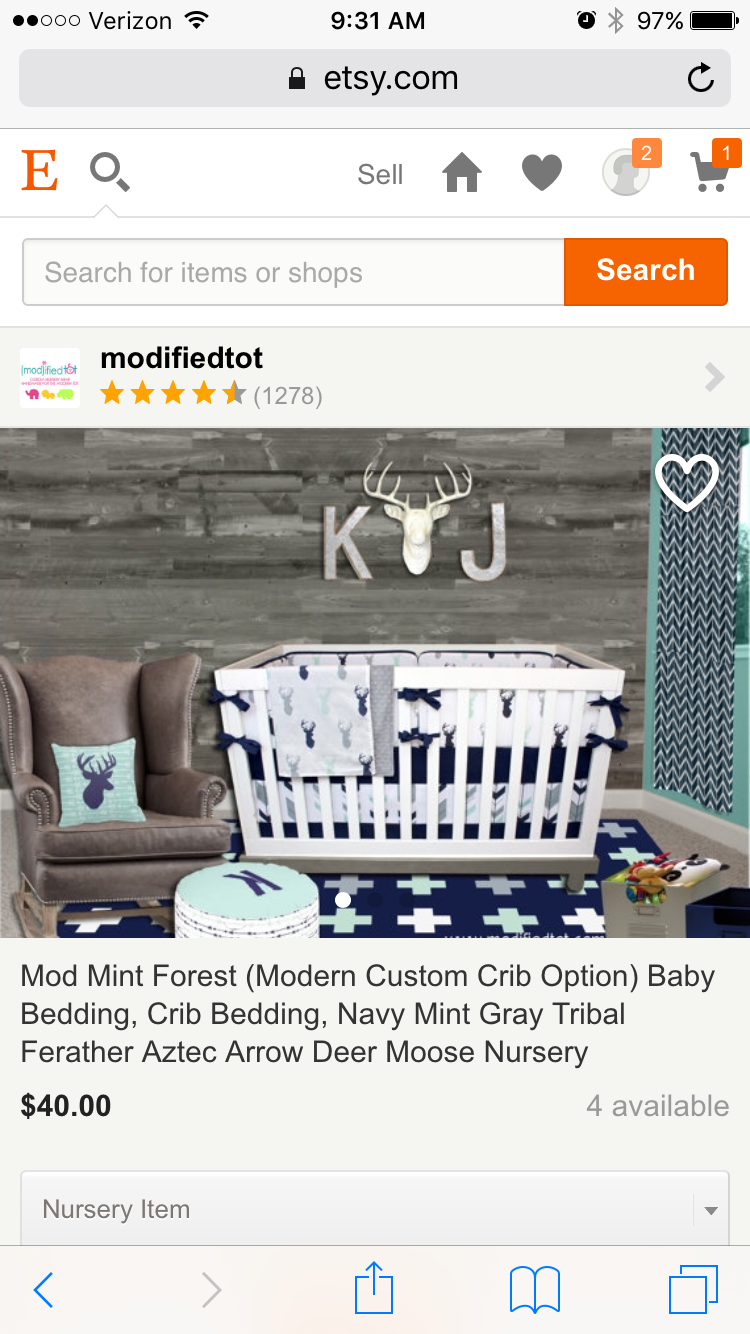The image size is (750, 1334).
Task: View the shopping cart
Action: pos(711,171)
